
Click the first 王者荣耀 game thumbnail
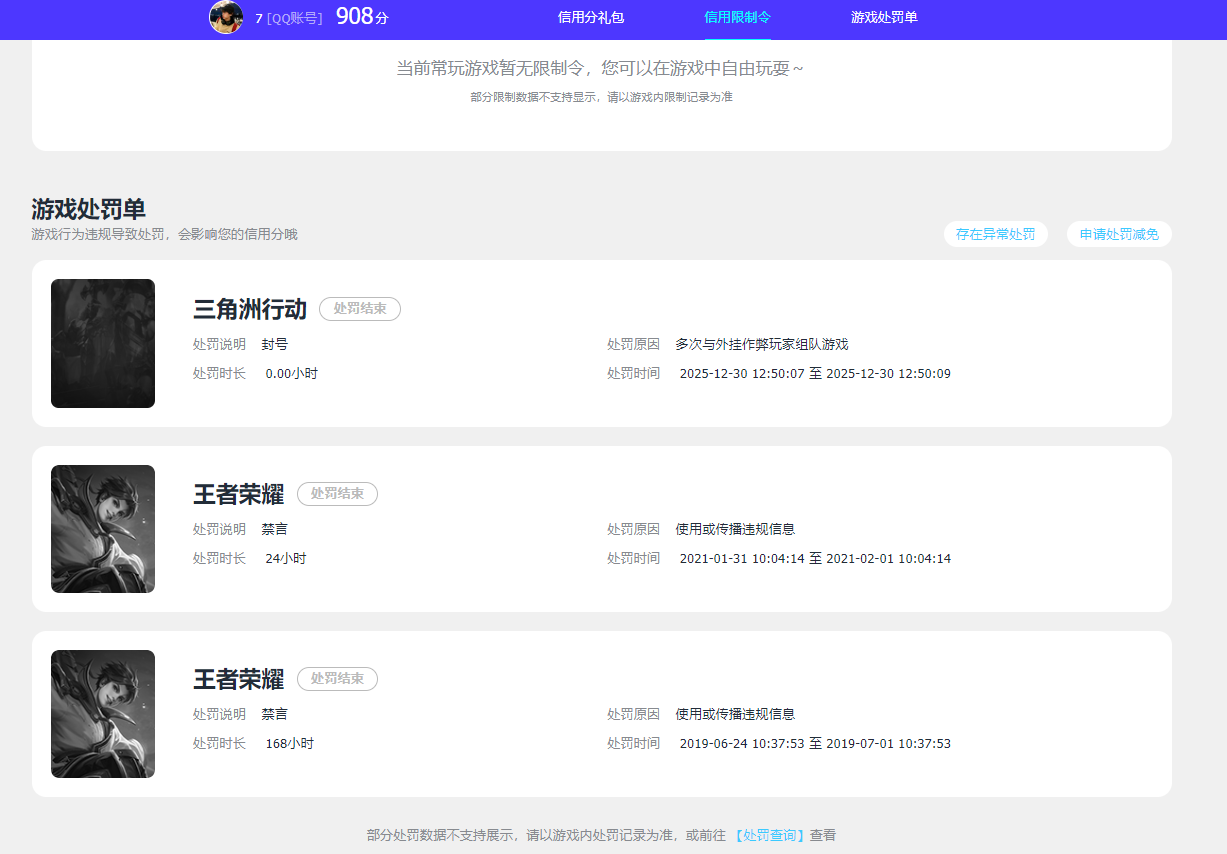click(102, 528)
